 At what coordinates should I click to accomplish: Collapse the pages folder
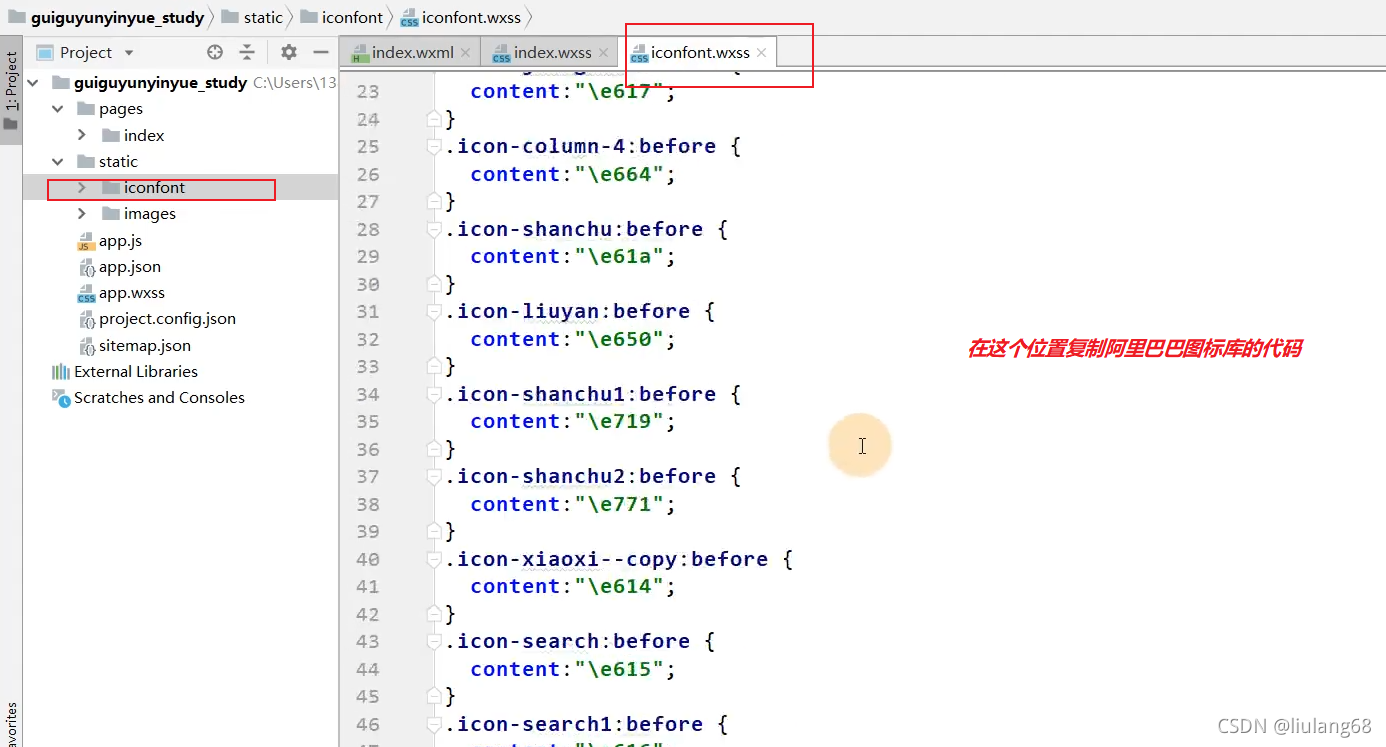coord(57,108)
